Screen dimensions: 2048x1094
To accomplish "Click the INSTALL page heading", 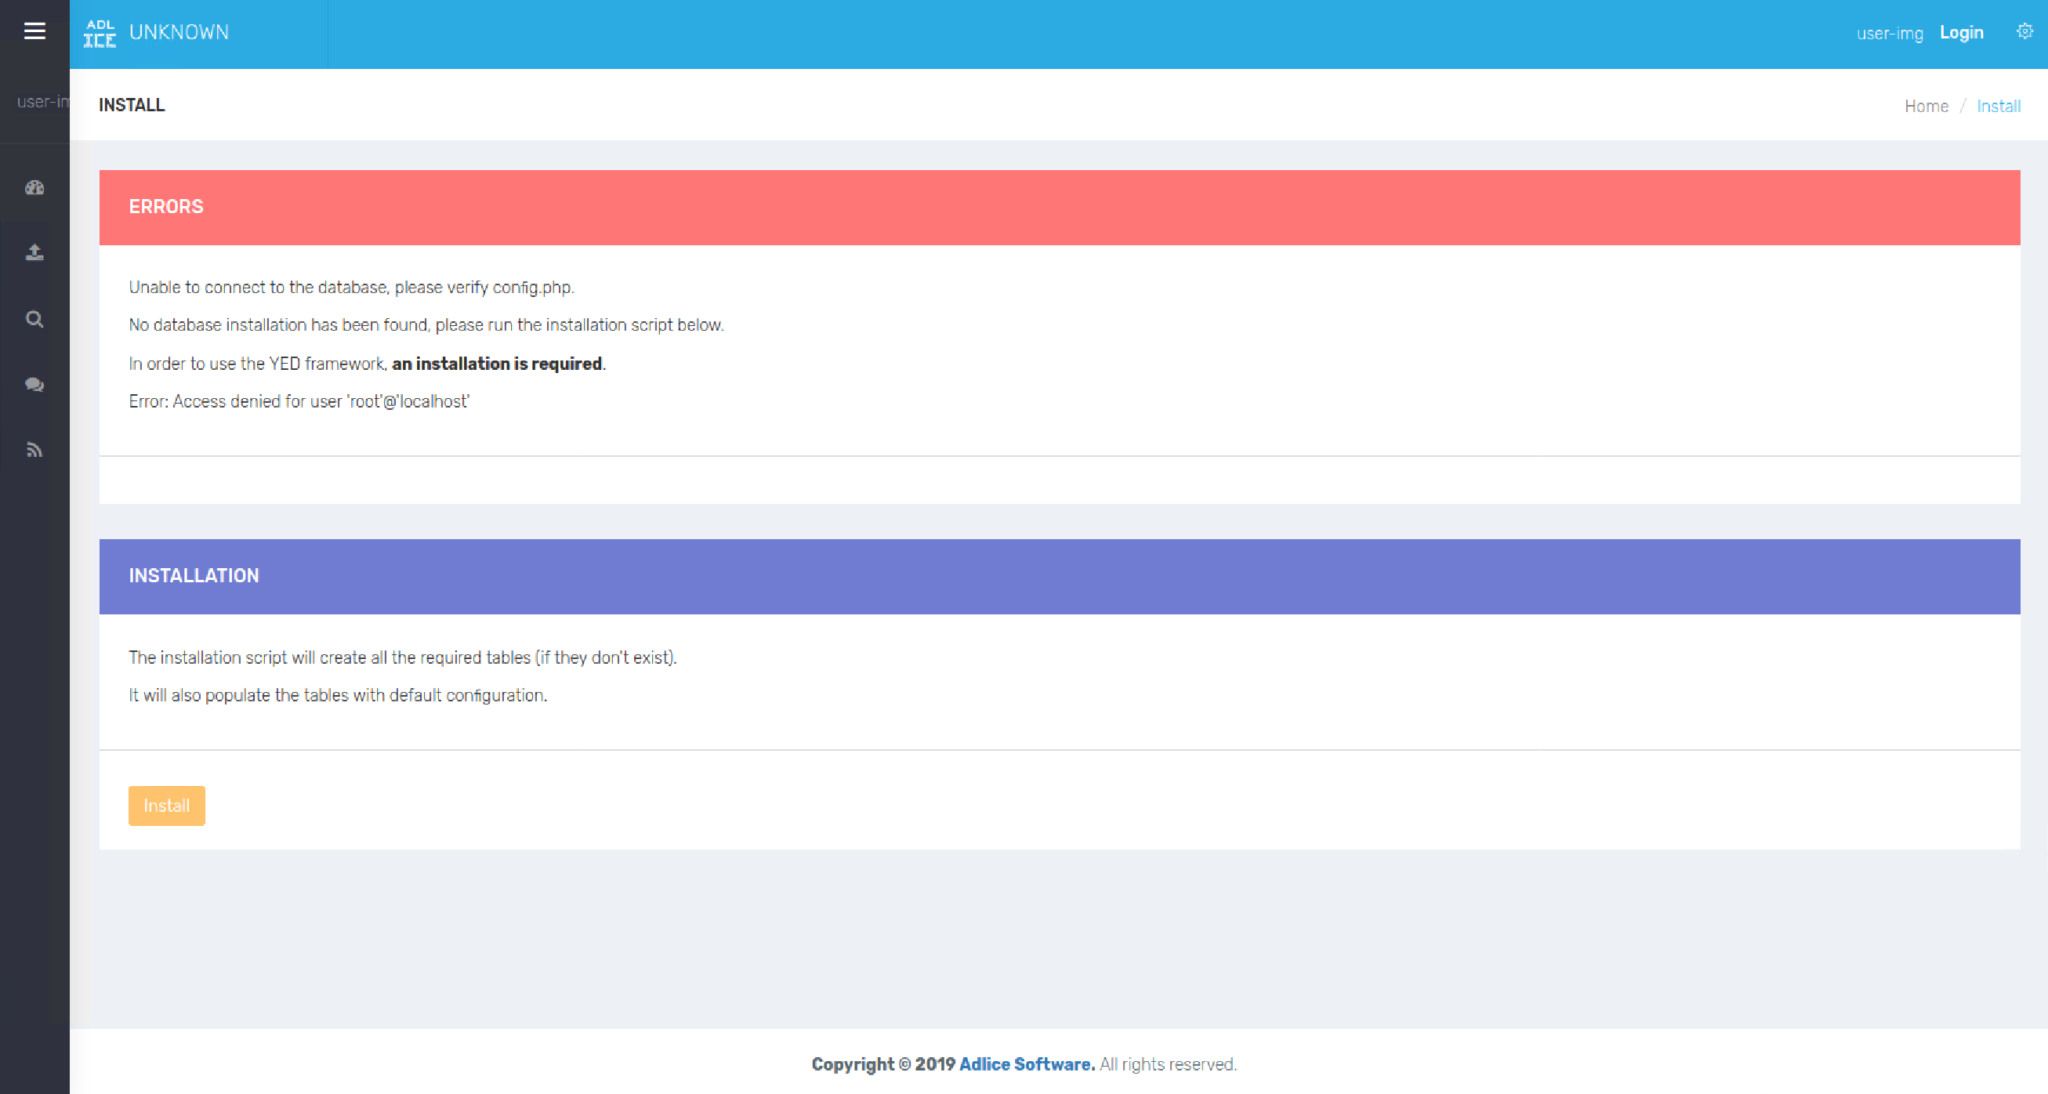I will (132, 105).
